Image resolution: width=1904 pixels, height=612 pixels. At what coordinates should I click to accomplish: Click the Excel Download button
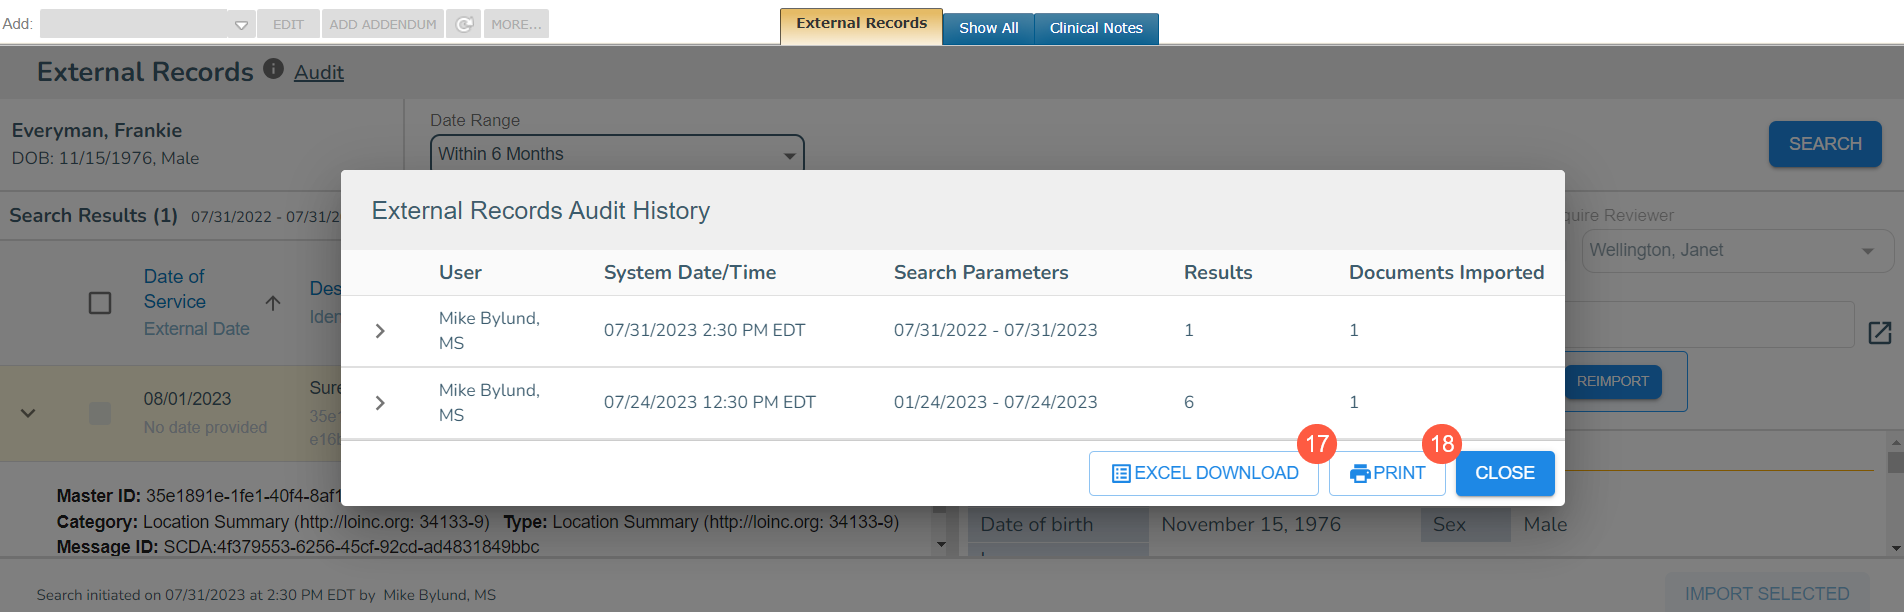1203,473
